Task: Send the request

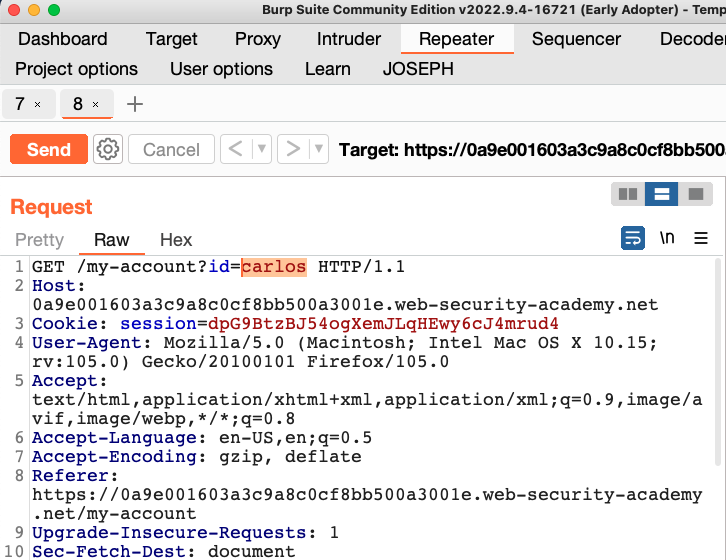Action: click(49, 149)
